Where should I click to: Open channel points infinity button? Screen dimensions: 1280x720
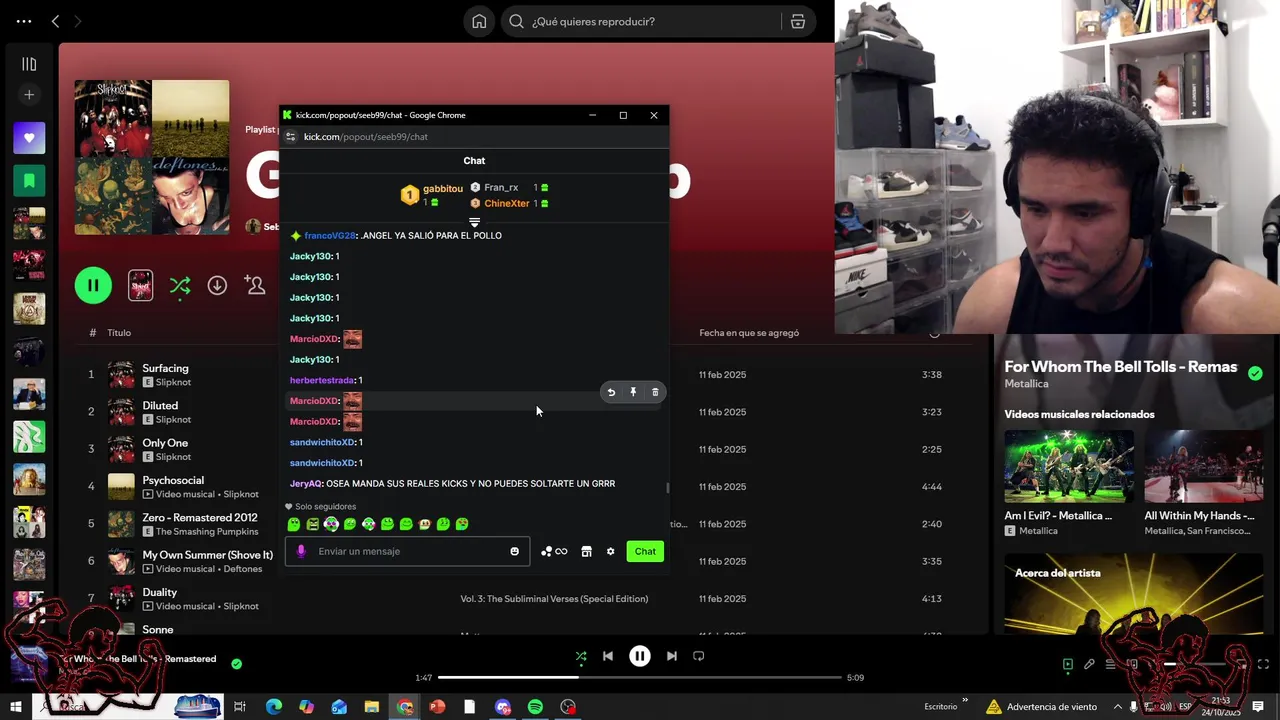[554, 551]
